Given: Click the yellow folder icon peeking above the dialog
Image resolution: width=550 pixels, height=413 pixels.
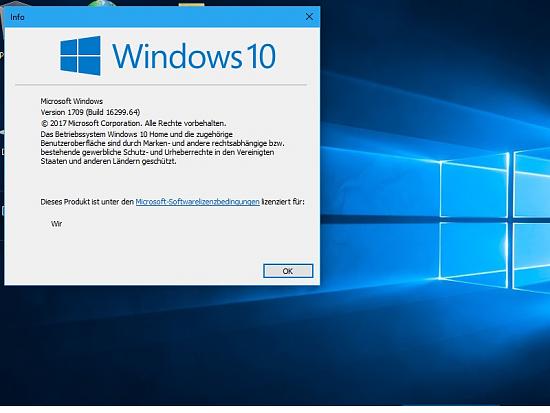Looking at the screenshot, I should click(x=191, y=4).
